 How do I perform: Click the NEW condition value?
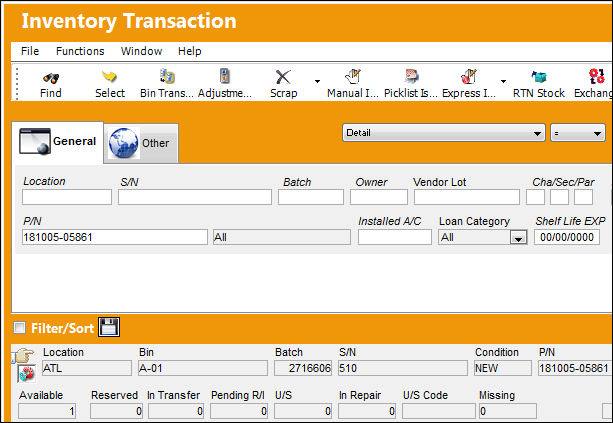click(503, 368)
